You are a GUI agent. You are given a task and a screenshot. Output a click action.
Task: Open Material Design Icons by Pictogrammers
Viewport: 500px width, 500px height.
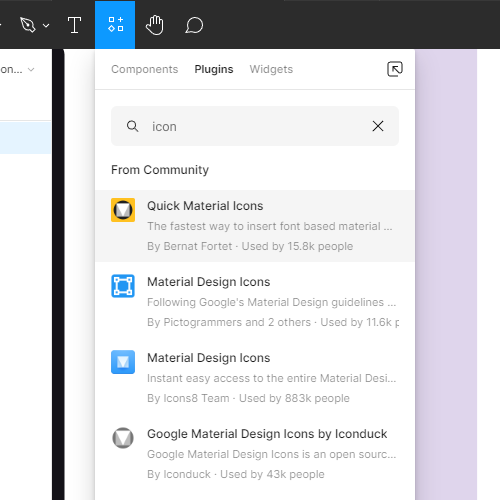click(x=255, y=302)
